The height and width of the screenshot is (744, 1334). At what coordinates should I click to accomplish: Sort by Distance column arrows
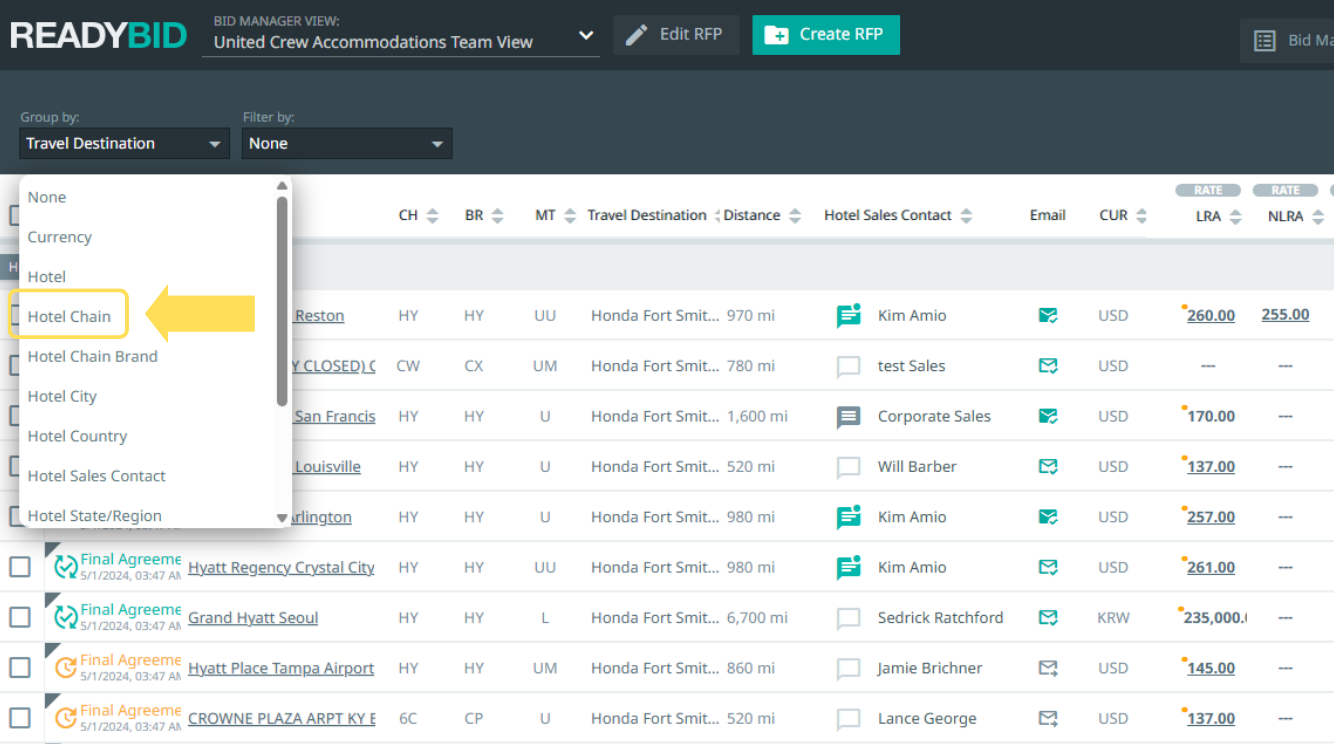795,215
